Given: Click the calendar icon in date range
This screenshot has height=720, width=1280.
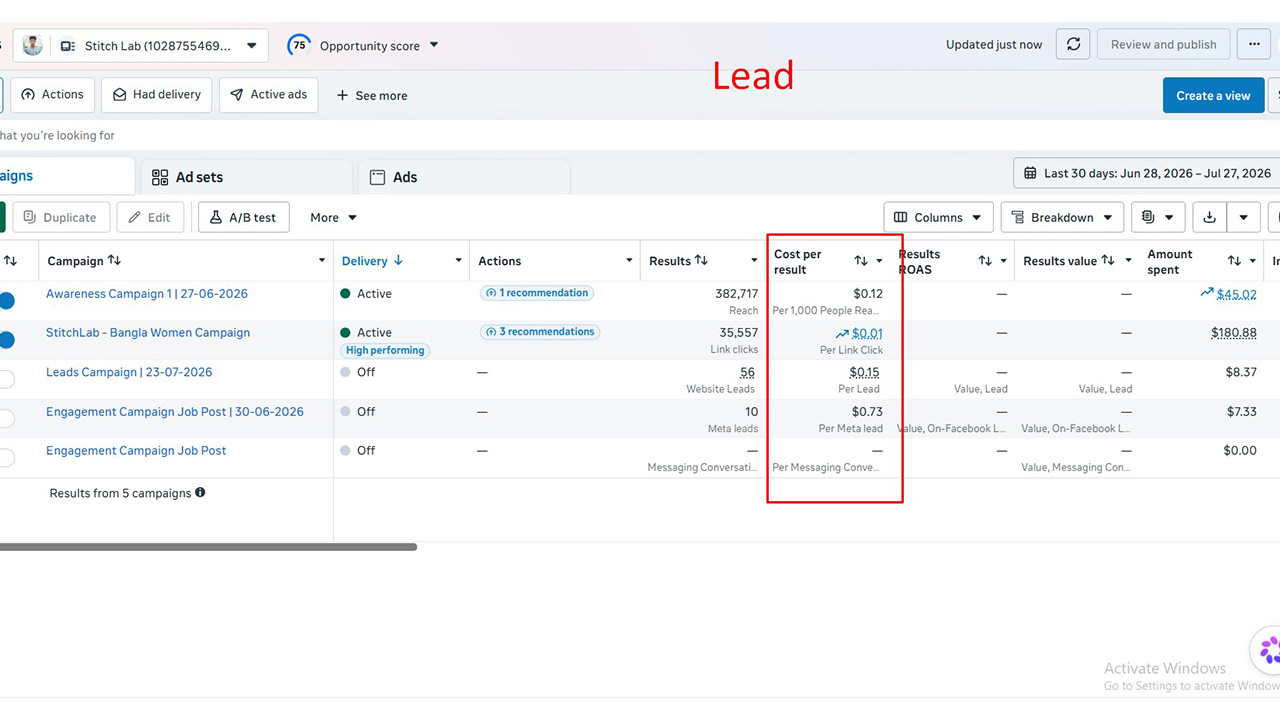Looking at the screenshot, I should (x=1030, y=173).
